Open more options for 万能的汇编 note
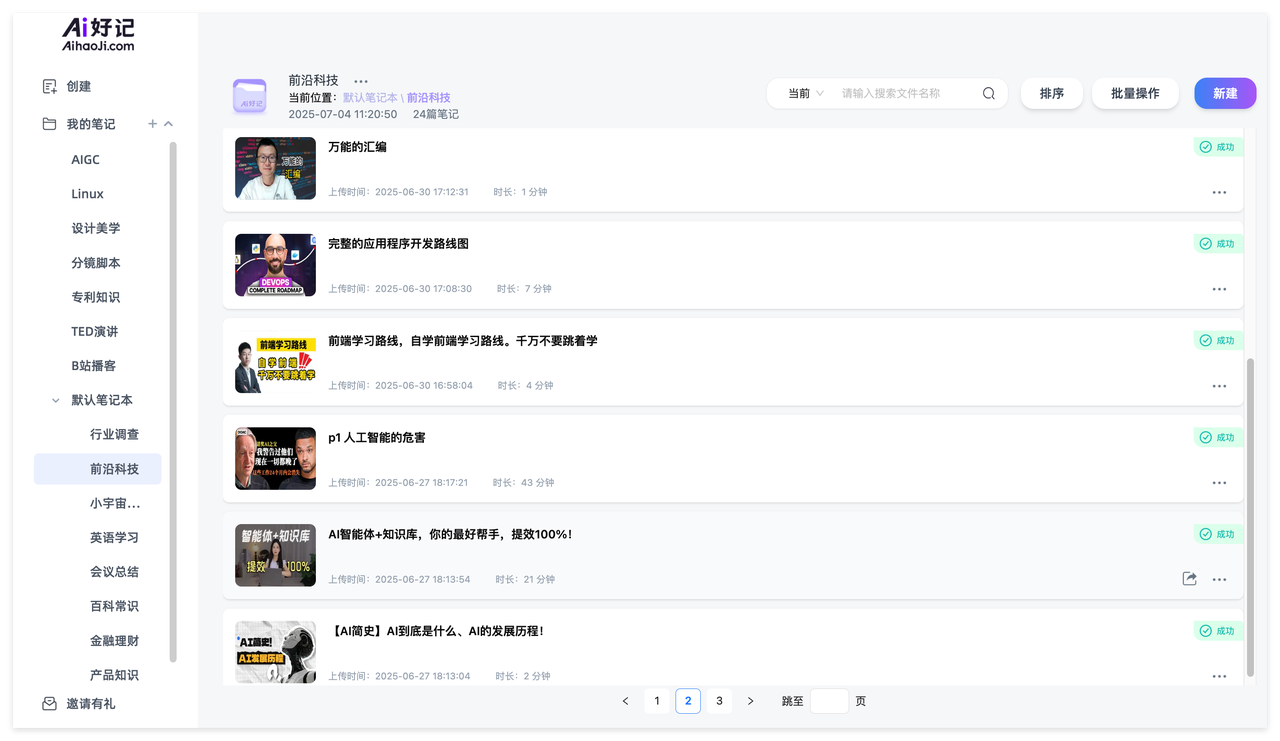Viewport: 1280px width, 741px height. (1219, 192)
